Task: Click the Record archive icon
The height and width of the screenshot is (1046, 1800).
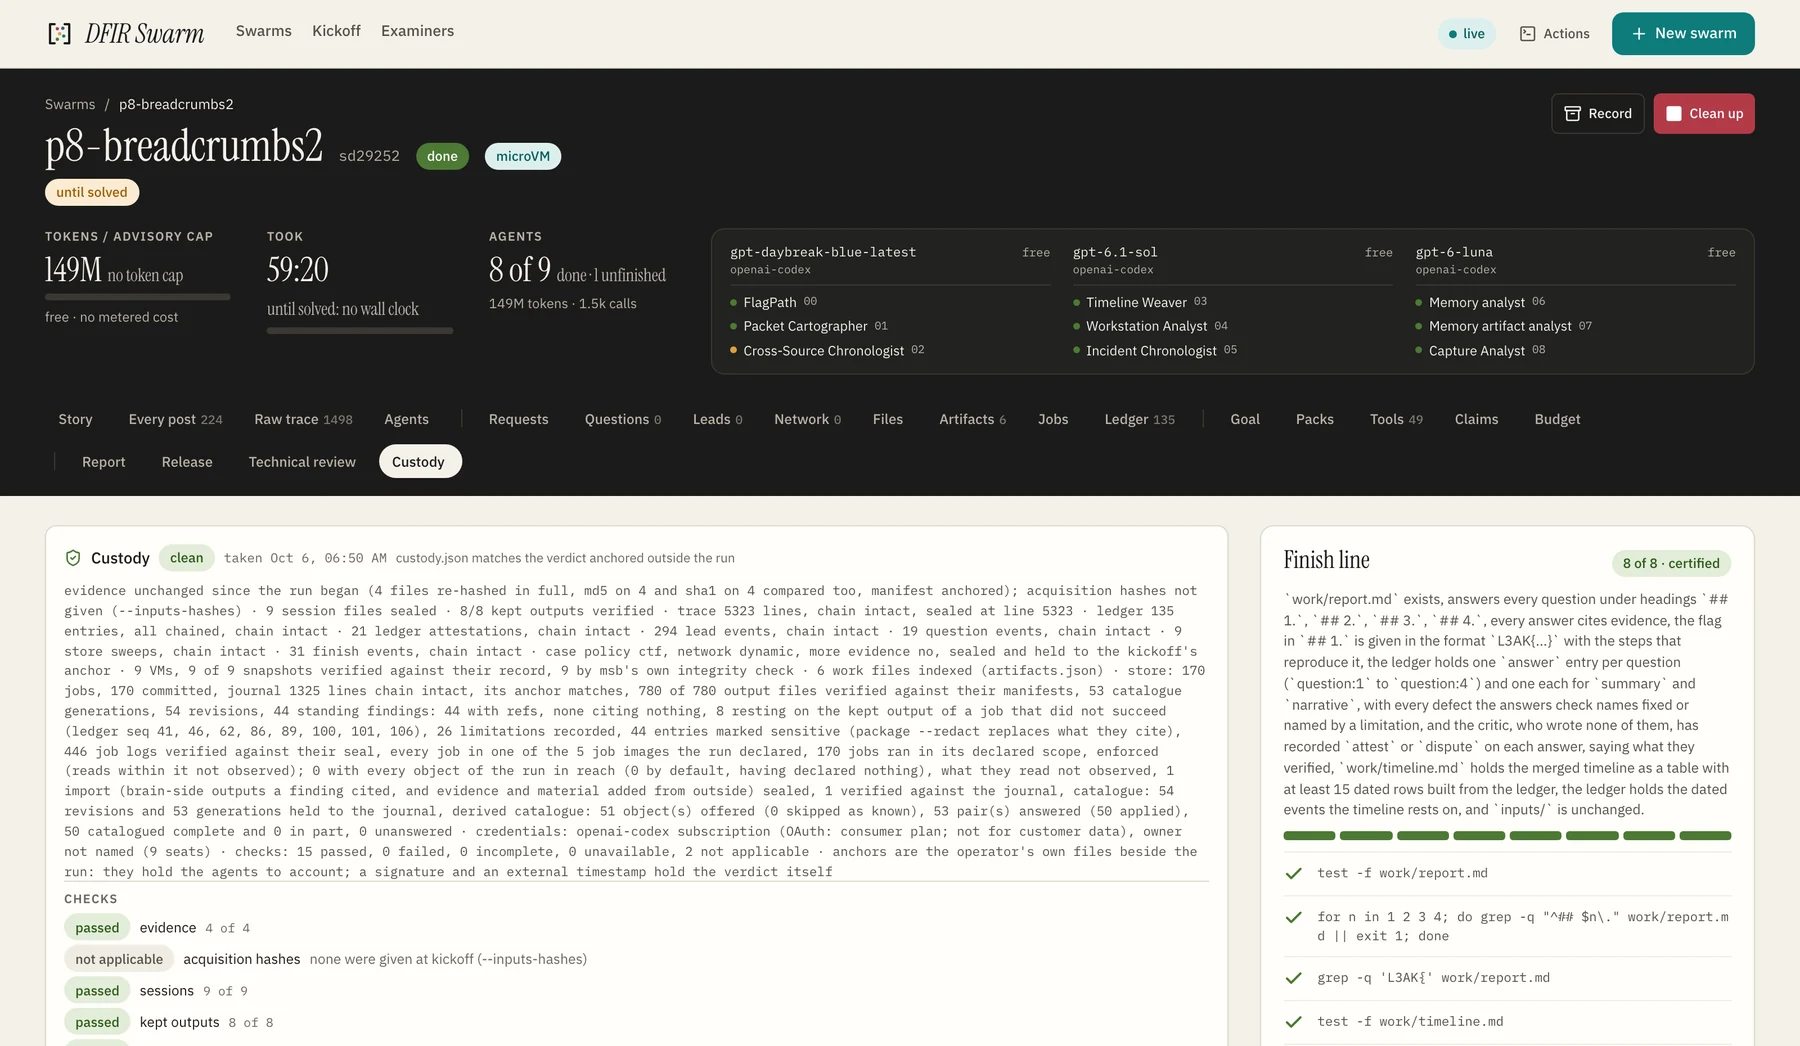Action: click(x=1572, y=114)
